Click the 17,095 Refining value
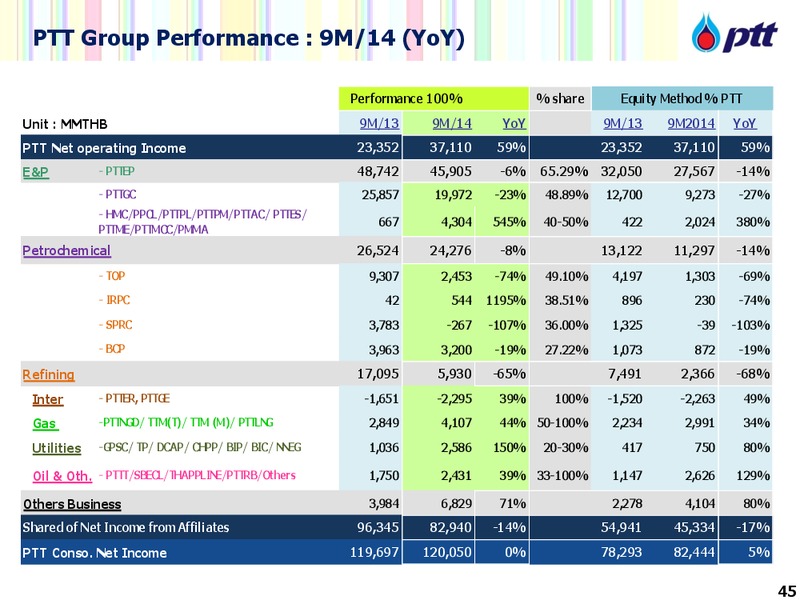The height and width of the screenshot is (600, 800). [378, 374]
